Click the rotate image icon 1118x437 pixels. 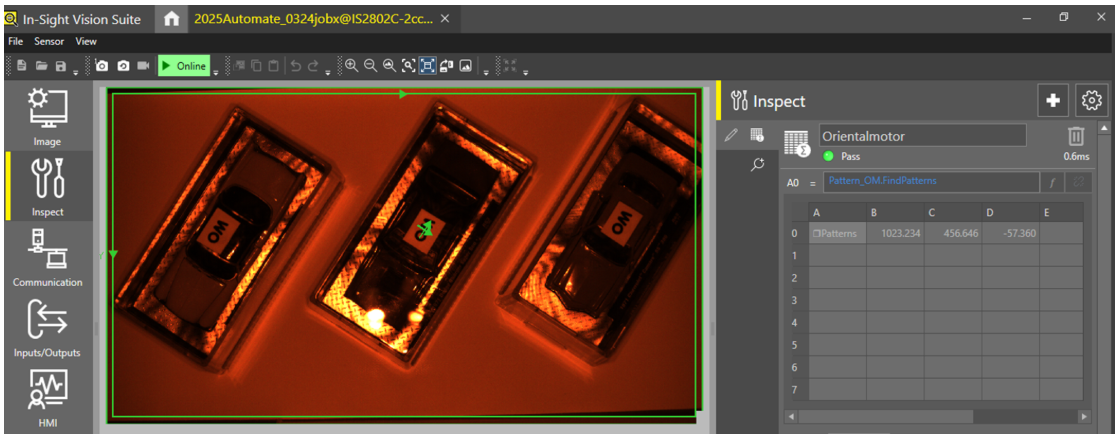[x=446, y=66]
